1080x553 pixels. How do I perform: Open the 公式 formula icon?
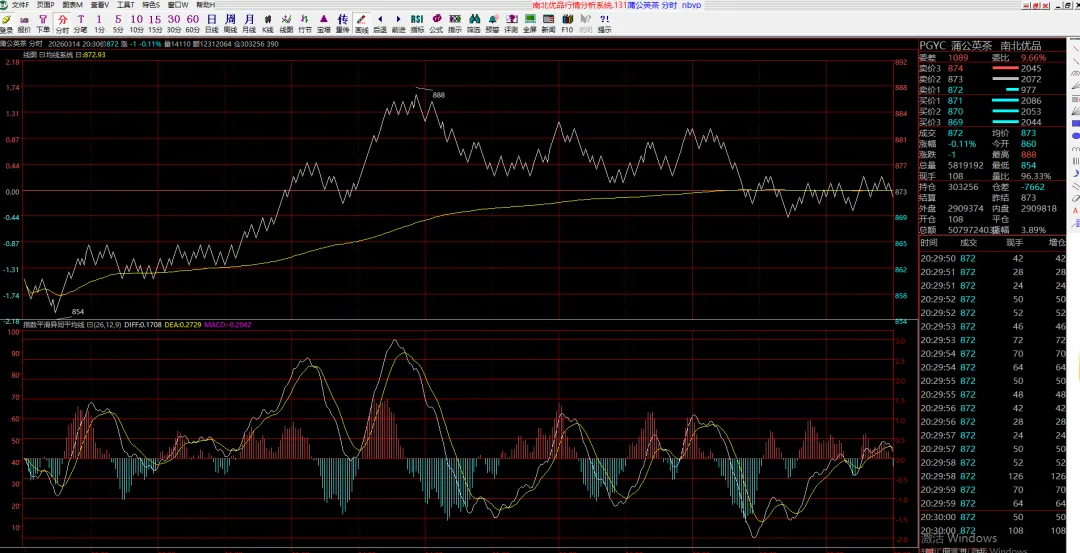pos(436,23)
